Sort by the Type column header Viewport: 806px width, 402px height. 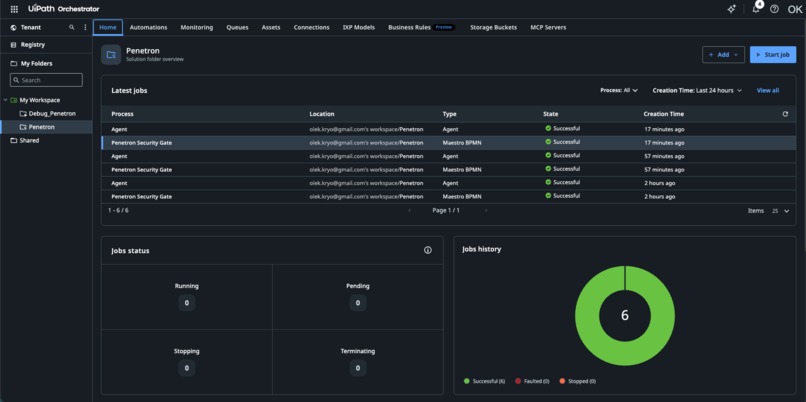[449, 114]
